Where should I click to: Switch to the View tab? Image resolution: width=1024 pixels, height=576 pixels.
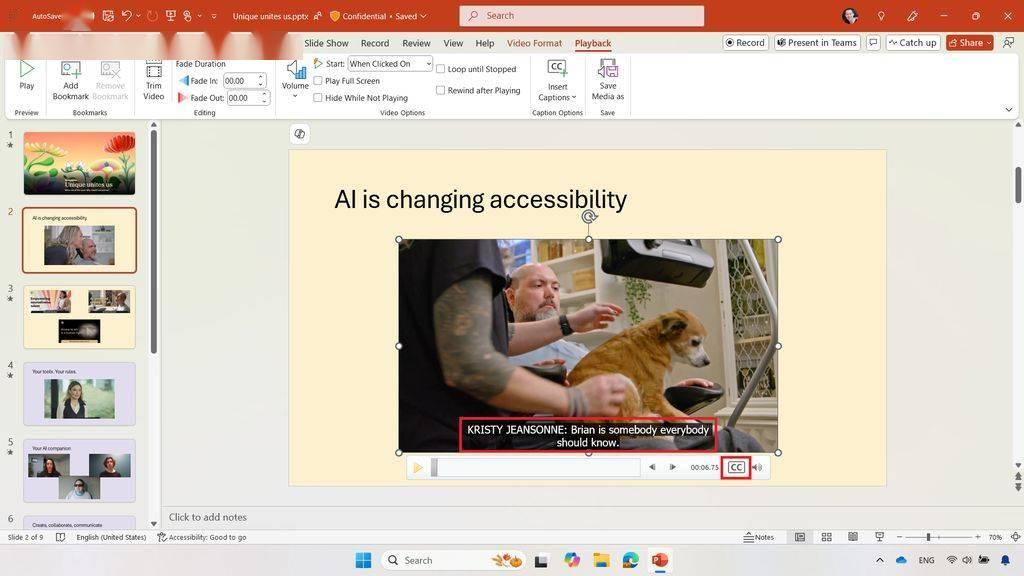(x=453, y=43)
